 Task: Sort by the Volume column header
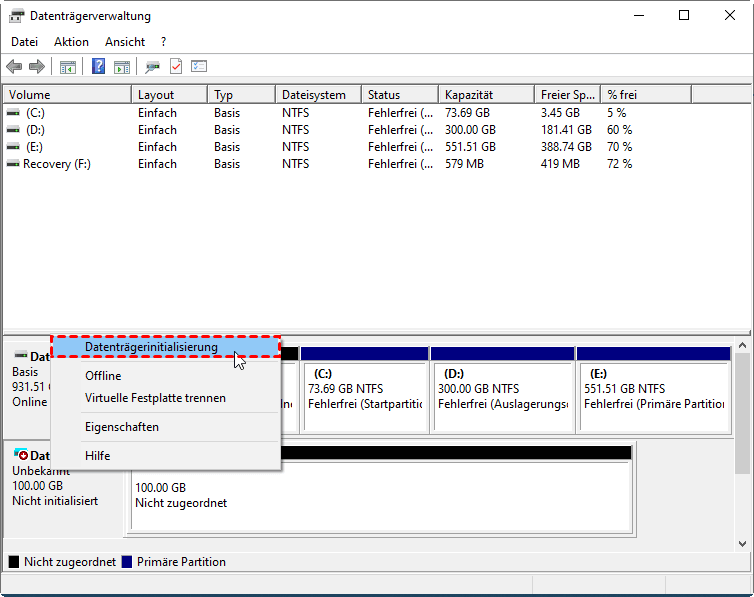click(x=67, y=95)
